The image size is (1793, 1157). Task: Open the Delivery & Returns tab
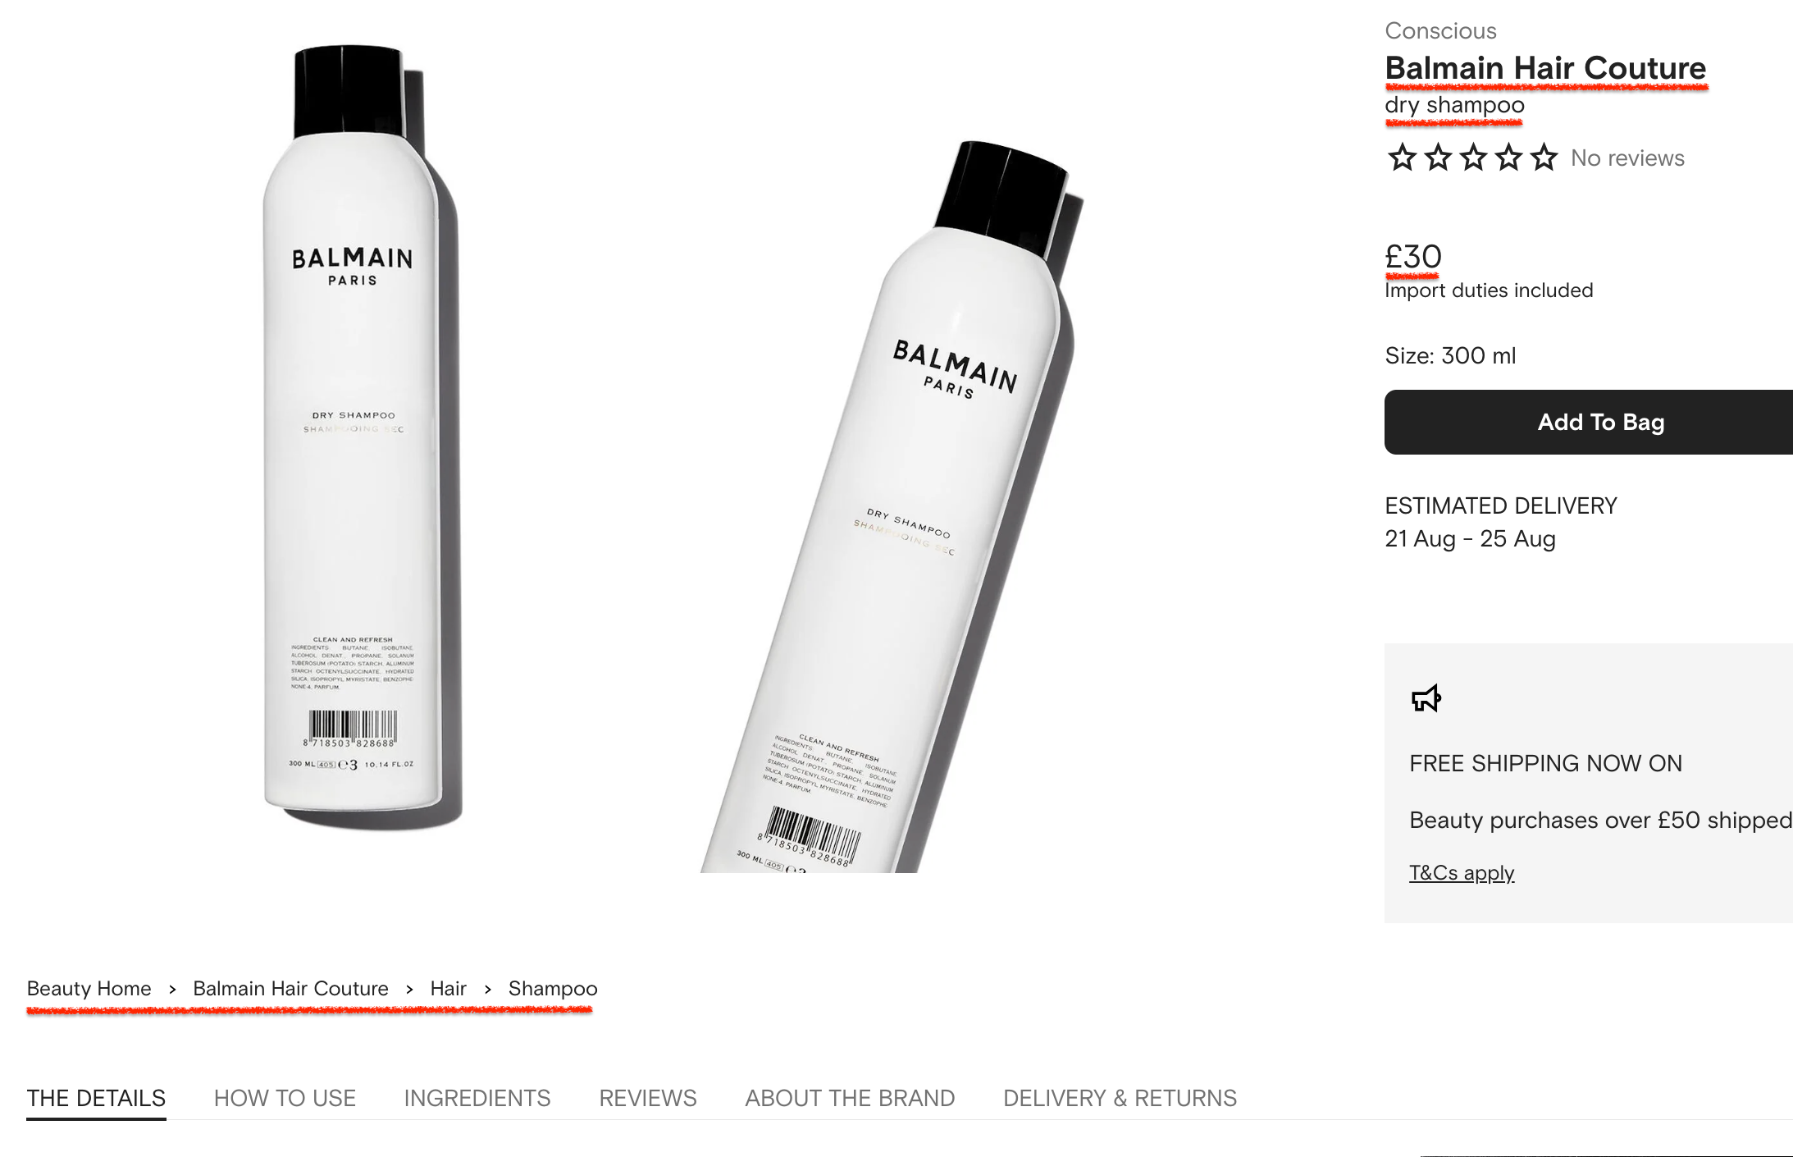[1120, 1098]
